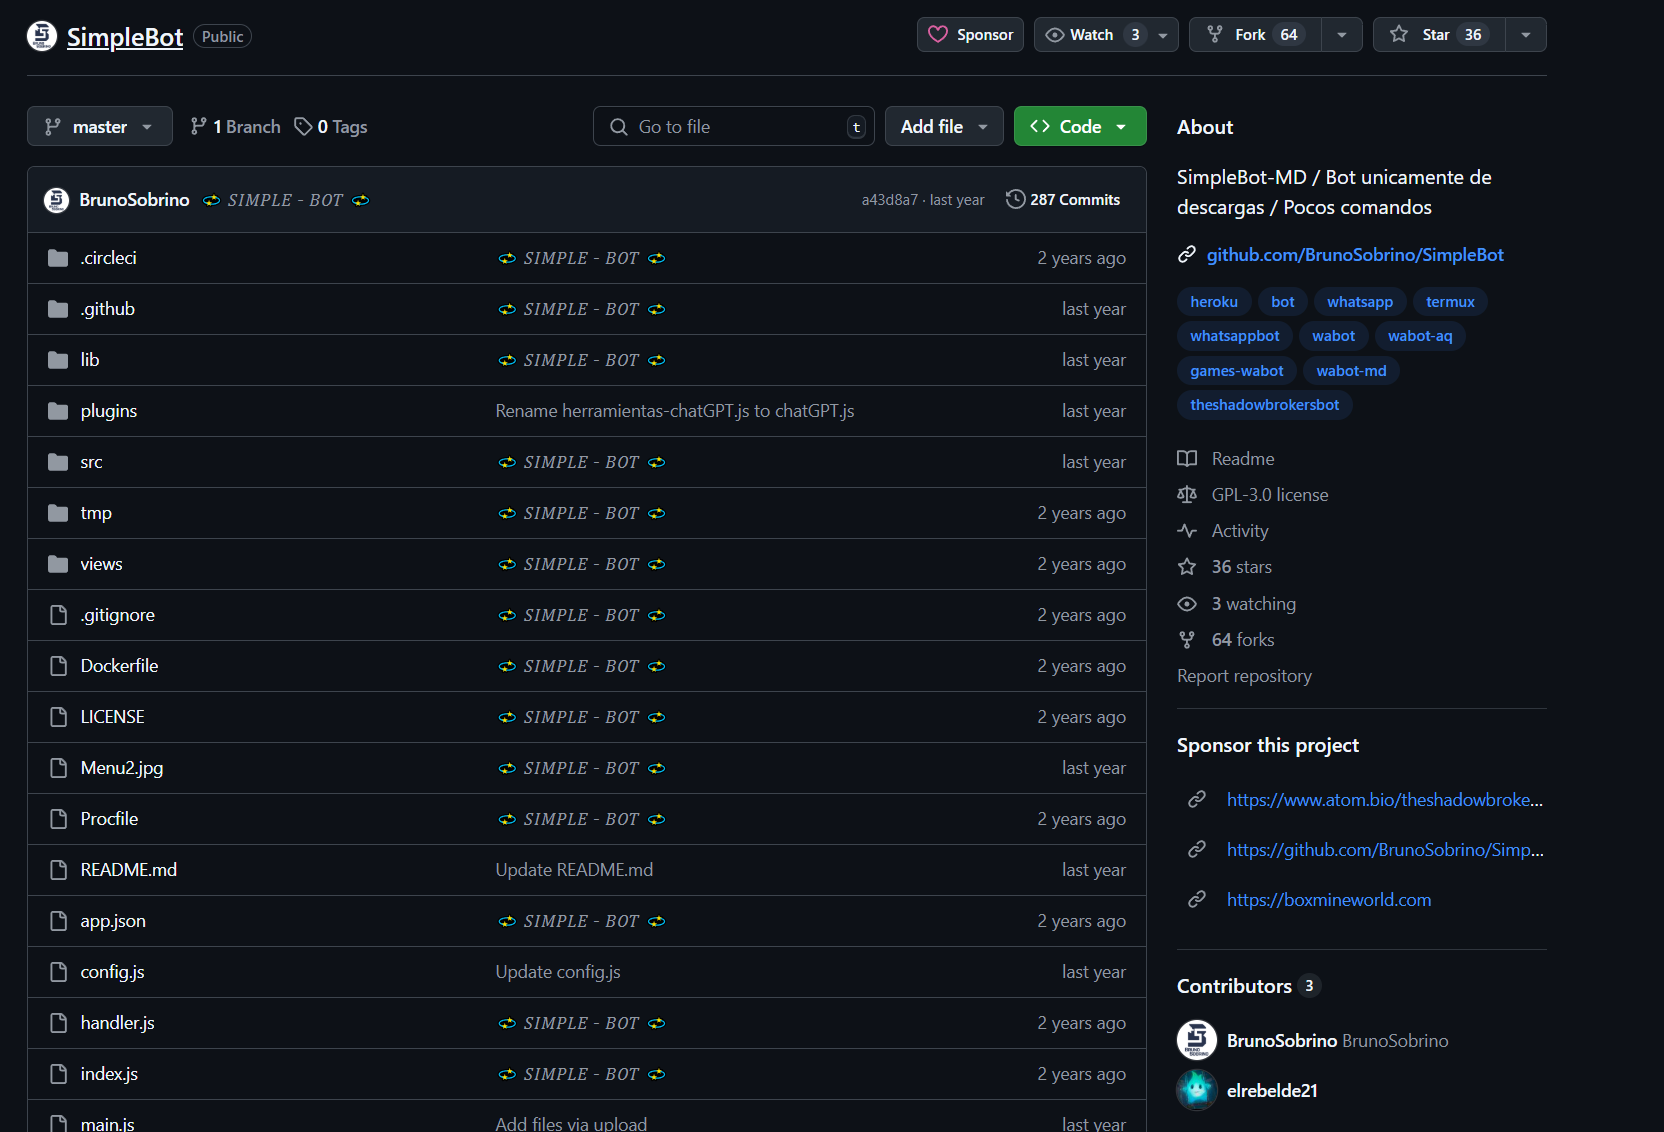Screen dimensions: 1664x1132
Task: Click the folder icon of the views row
Action: click(58, 564)
